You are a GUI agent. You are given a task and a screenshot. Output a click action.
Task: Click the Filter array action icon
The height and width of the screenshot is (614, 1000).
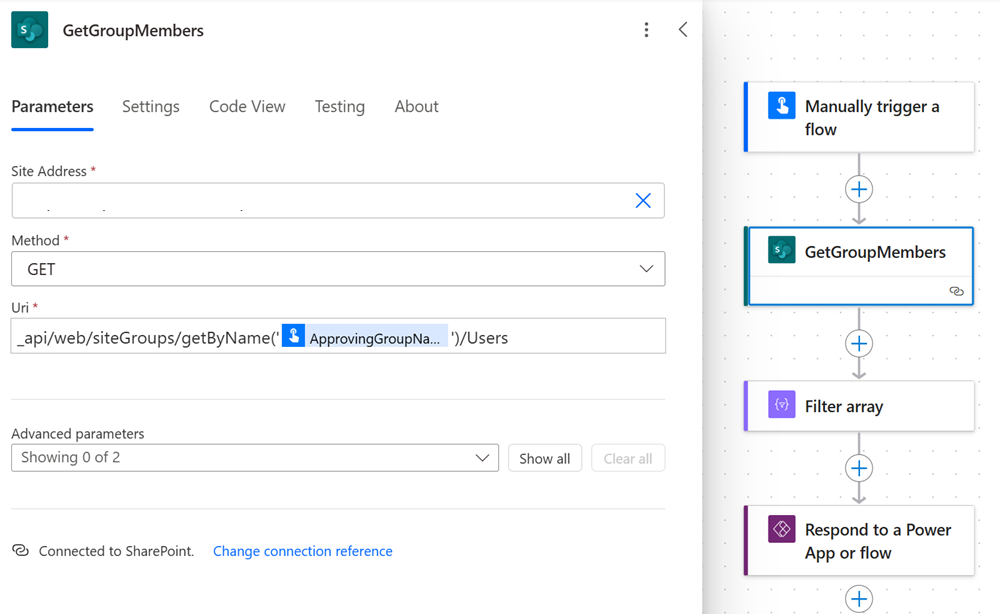coord(780,406)
